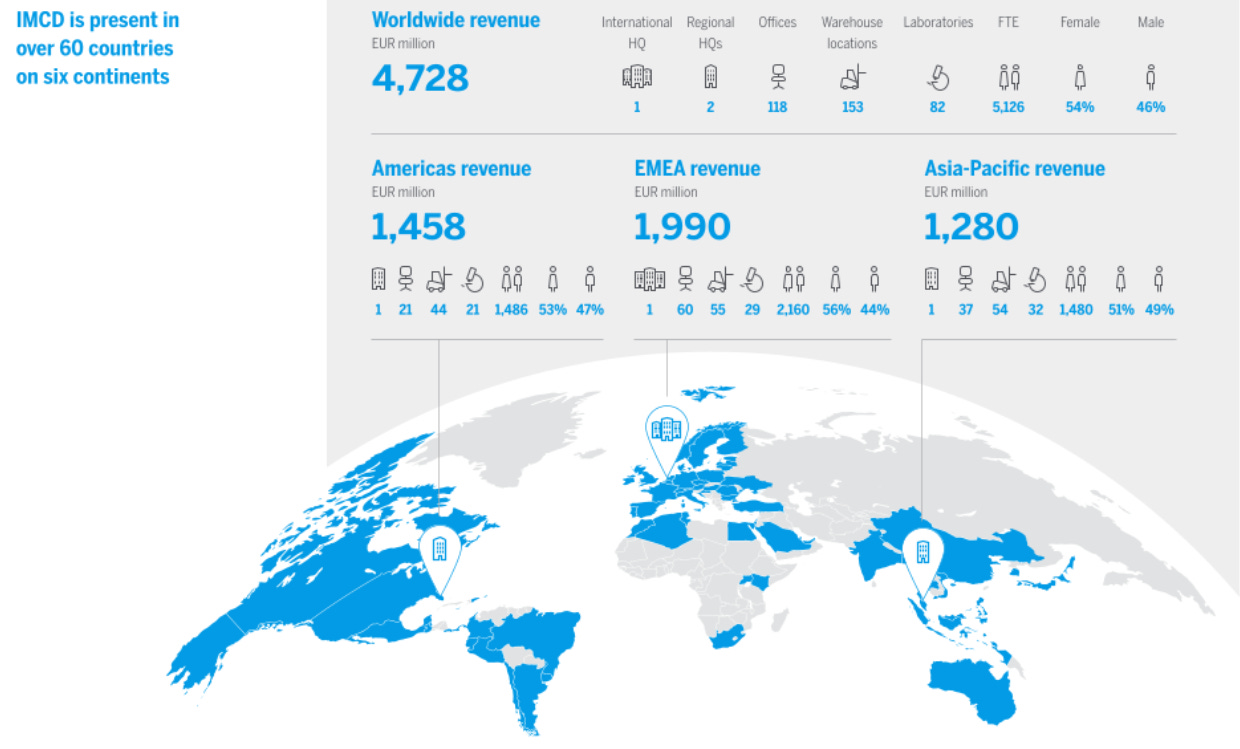The image size is (1240, 749).
Task: Click the Asia-Pacific offices chair icon
Action: pyautogui.click(x=965, y=278)
